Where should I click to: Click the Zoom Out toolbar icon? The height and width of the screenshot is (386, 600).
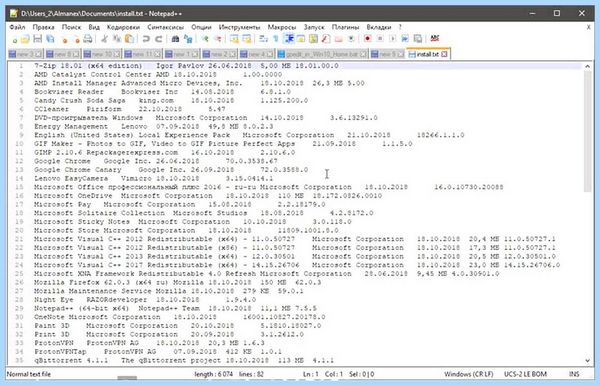click(x=218, y=39)
